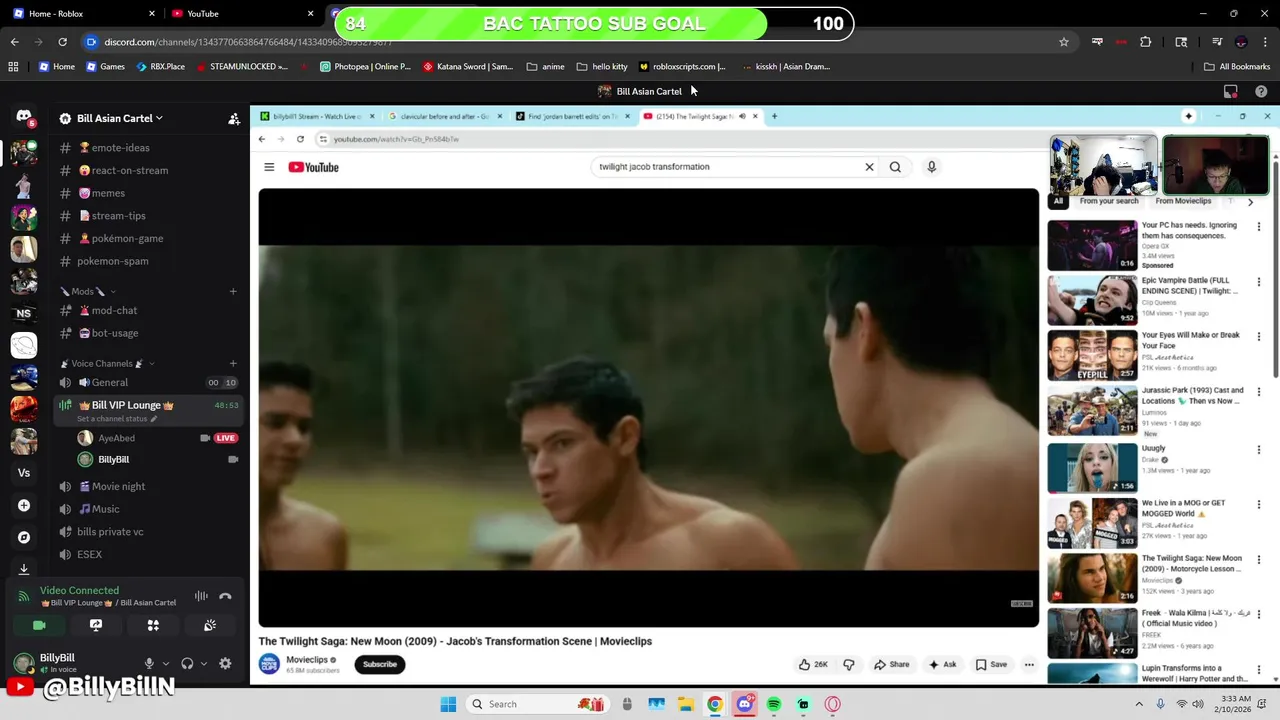
Task: Open microphone input options chevron
Action: pos(165,663)
